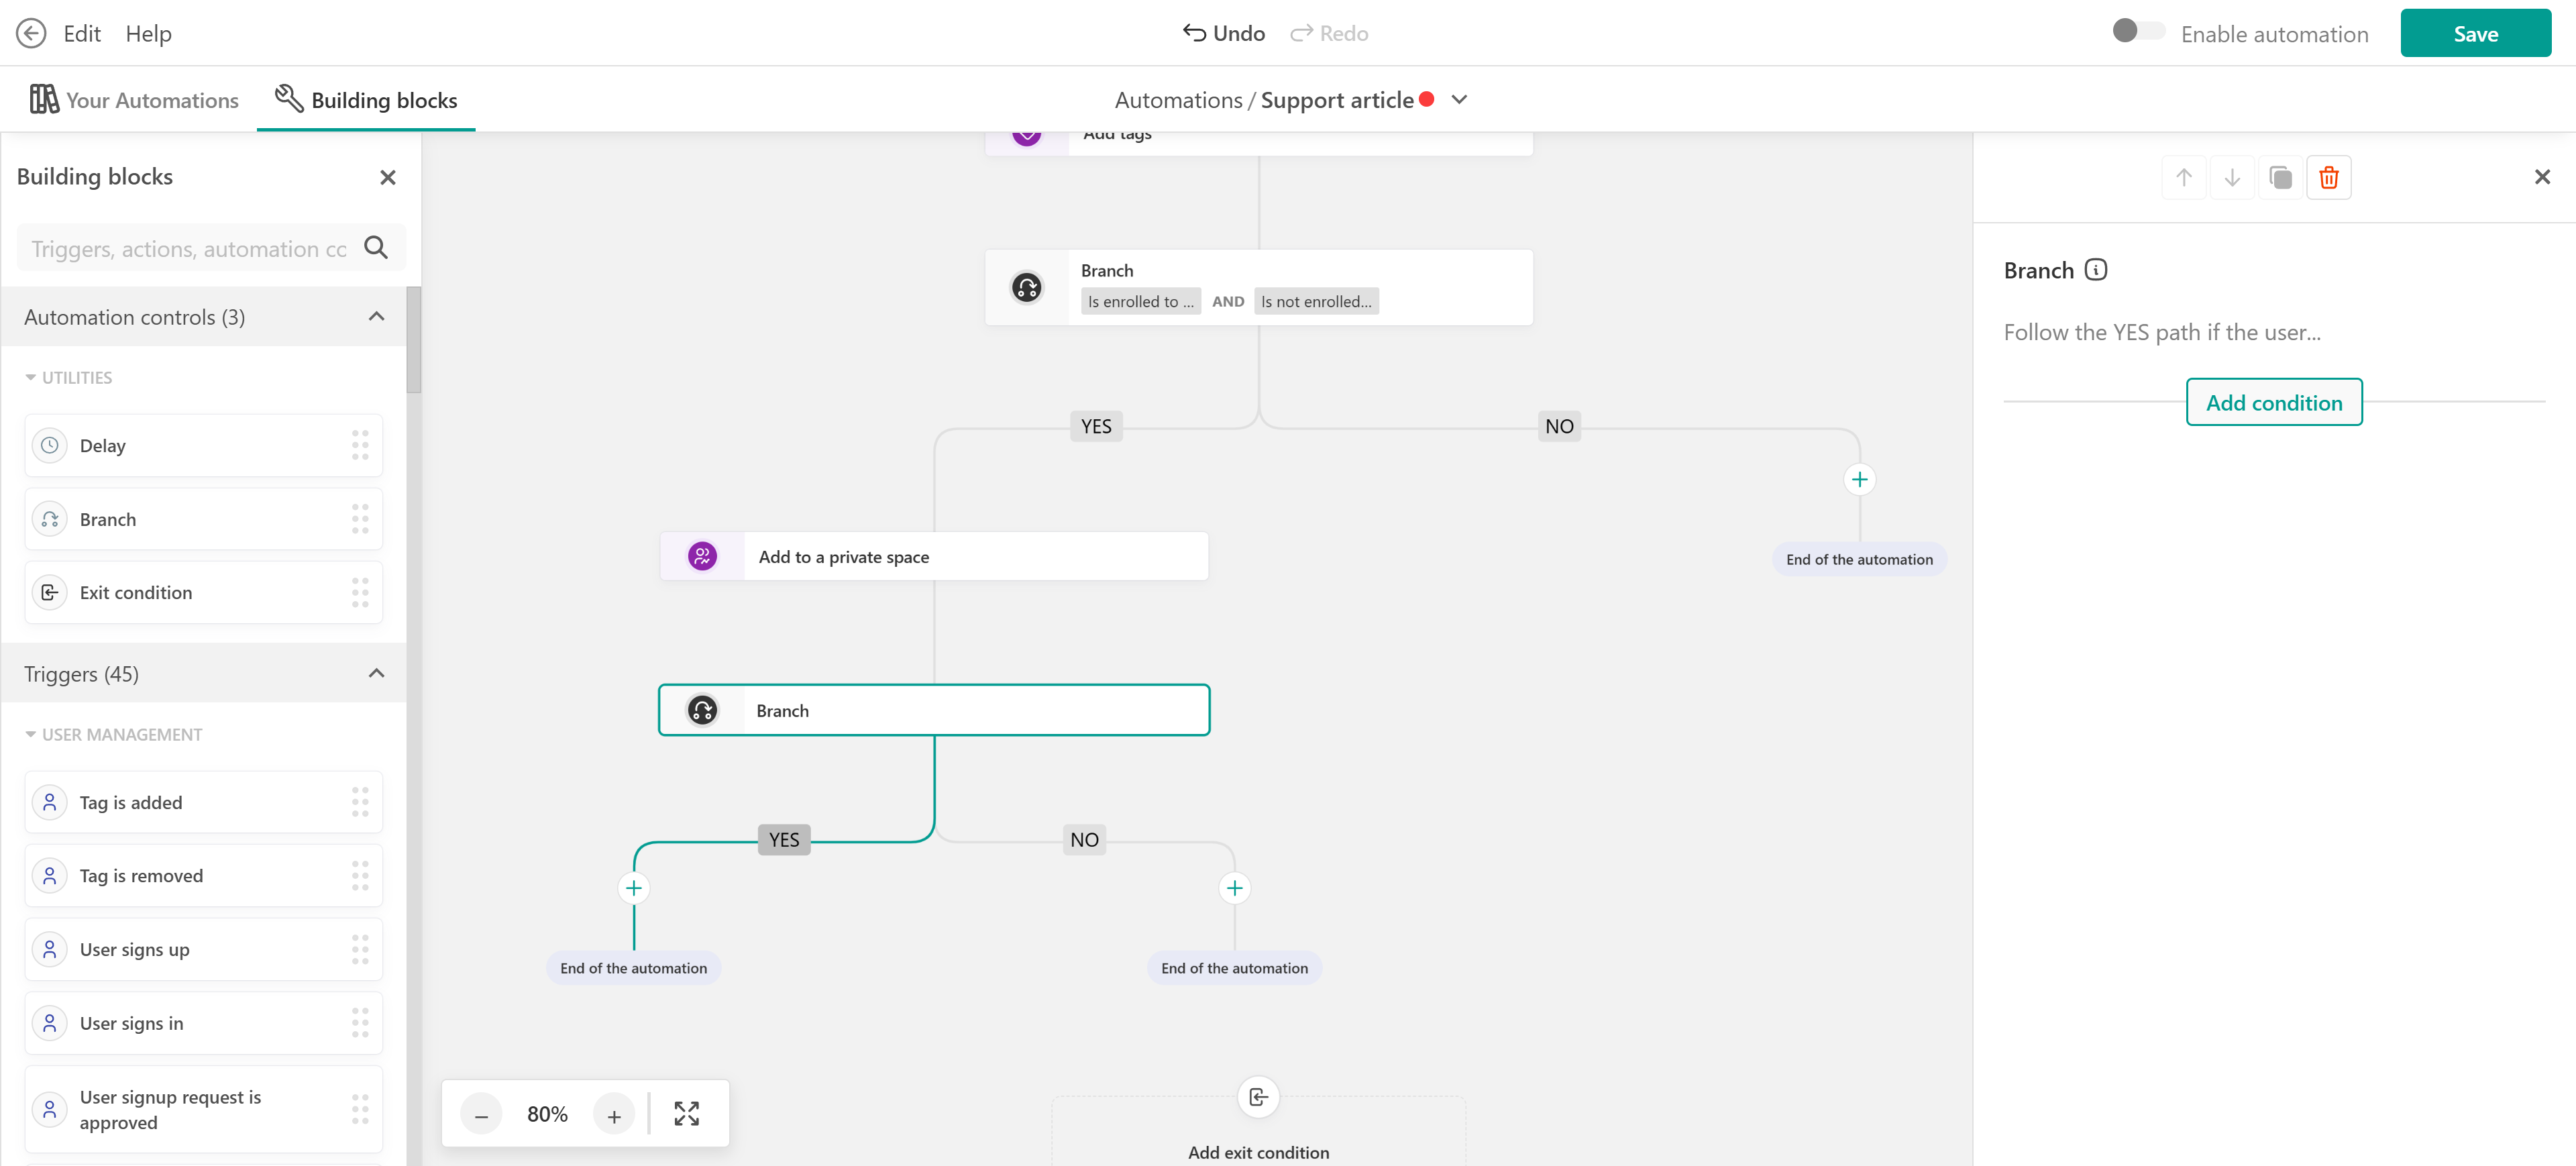Screen dimensions: 2576x1166
Task: Open the Edit menu
Action: 81,33
